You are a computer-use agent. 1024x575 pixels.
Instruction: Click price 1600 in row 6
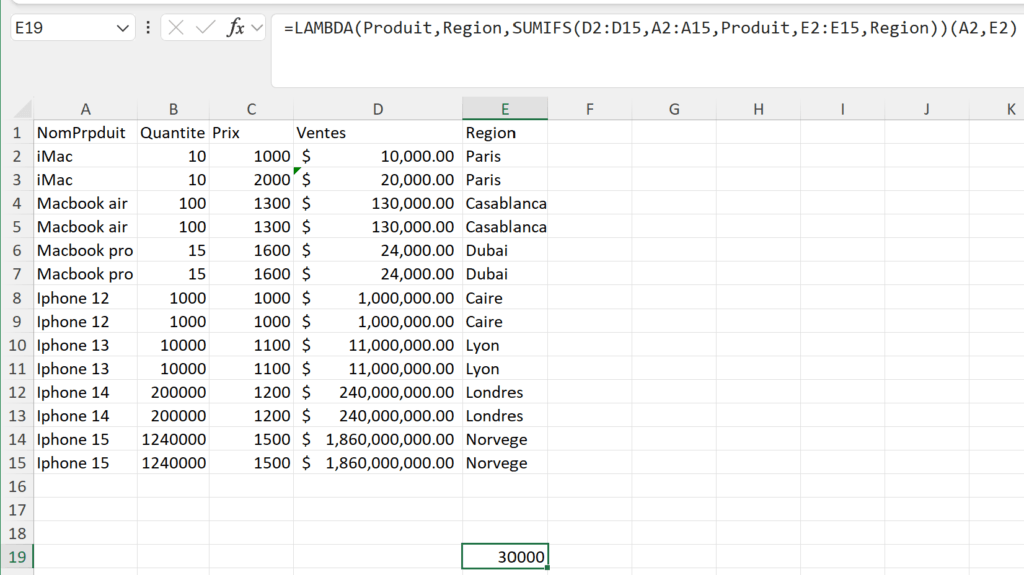click(x=251, y=250)
